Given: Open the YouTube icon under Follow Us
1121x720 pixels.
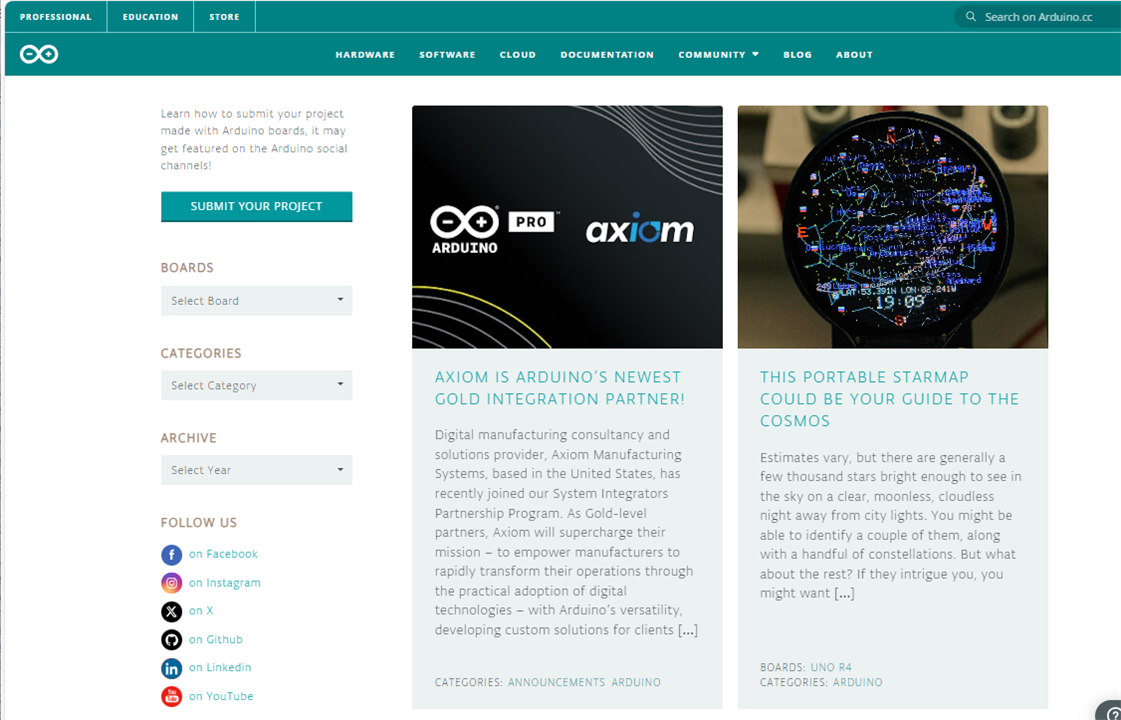Looking at the screenshot, I should (x=172, y=696).
